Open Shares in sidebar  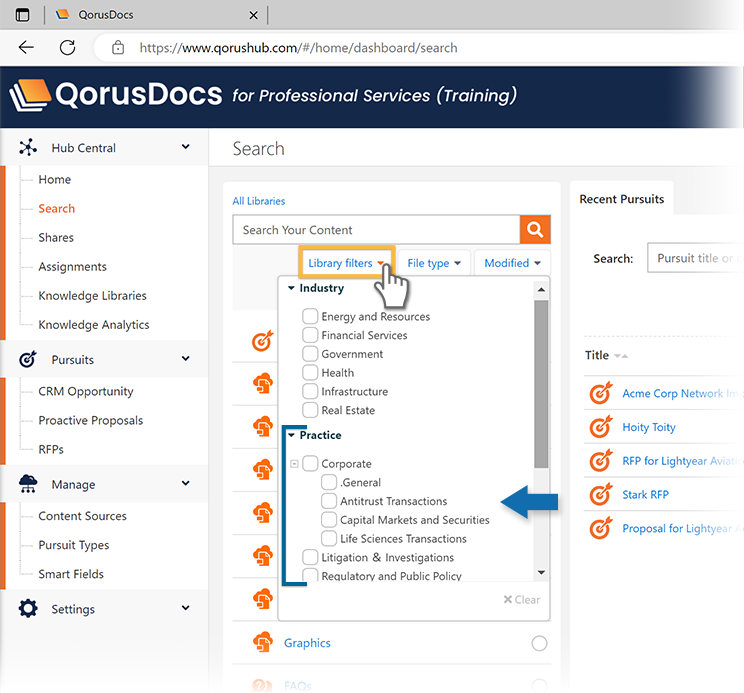point(56,237)
